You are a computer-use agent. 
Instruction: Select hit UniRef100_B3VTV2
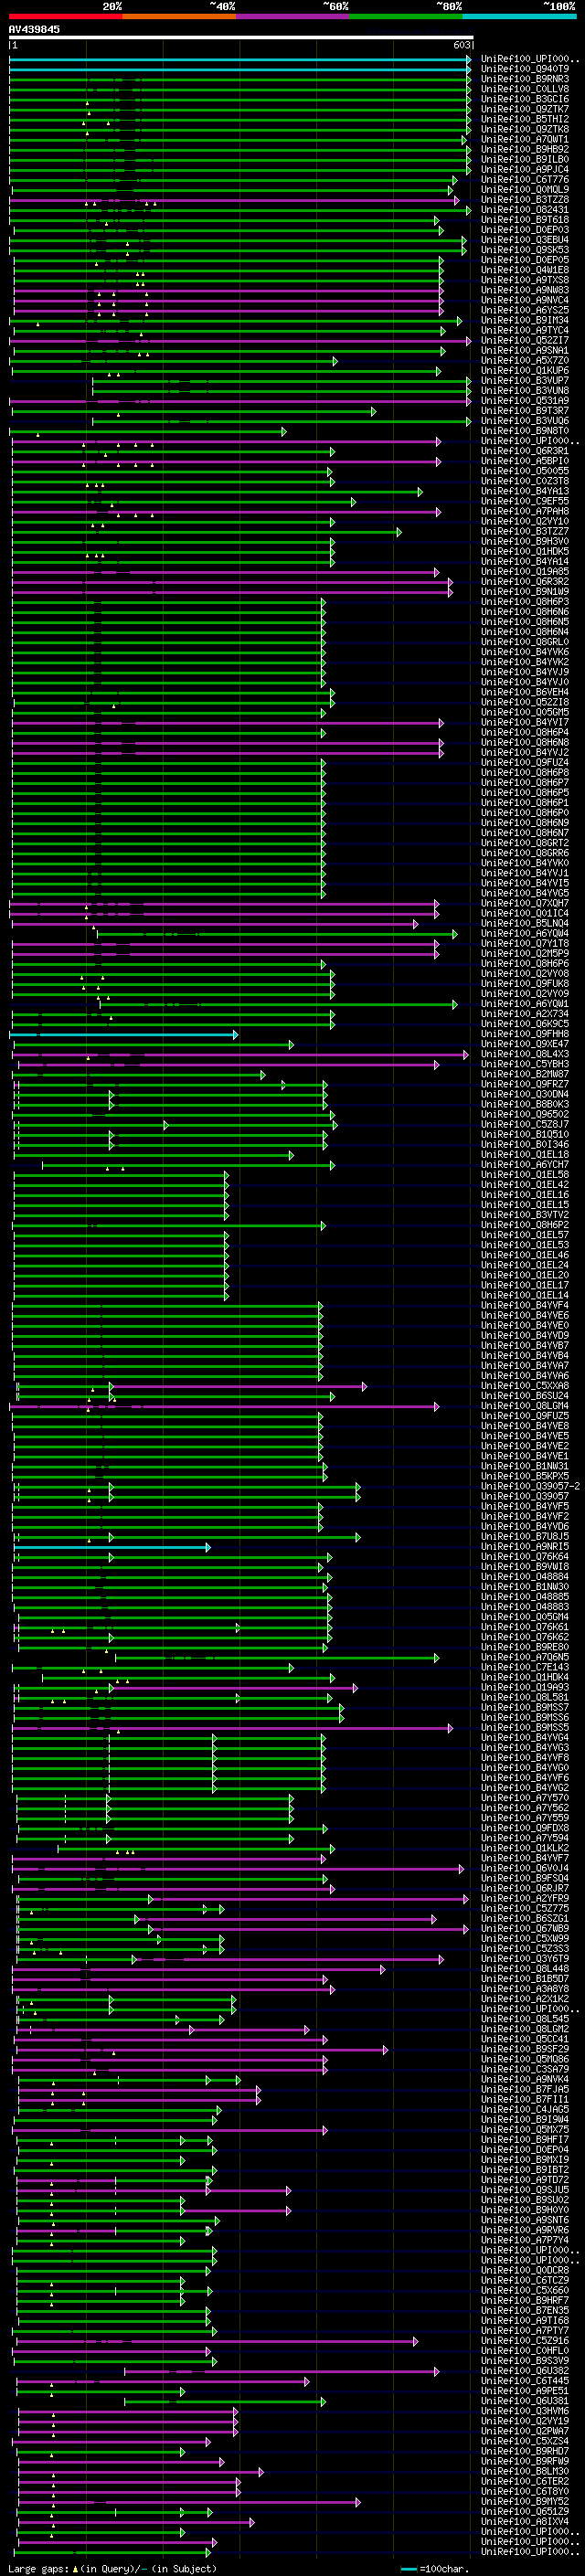525,1215
